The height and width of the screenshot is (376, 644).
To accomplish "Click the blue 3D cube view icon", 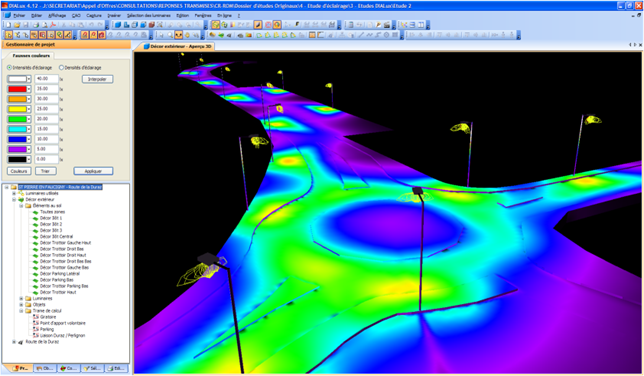I will (x=118, y=25).
